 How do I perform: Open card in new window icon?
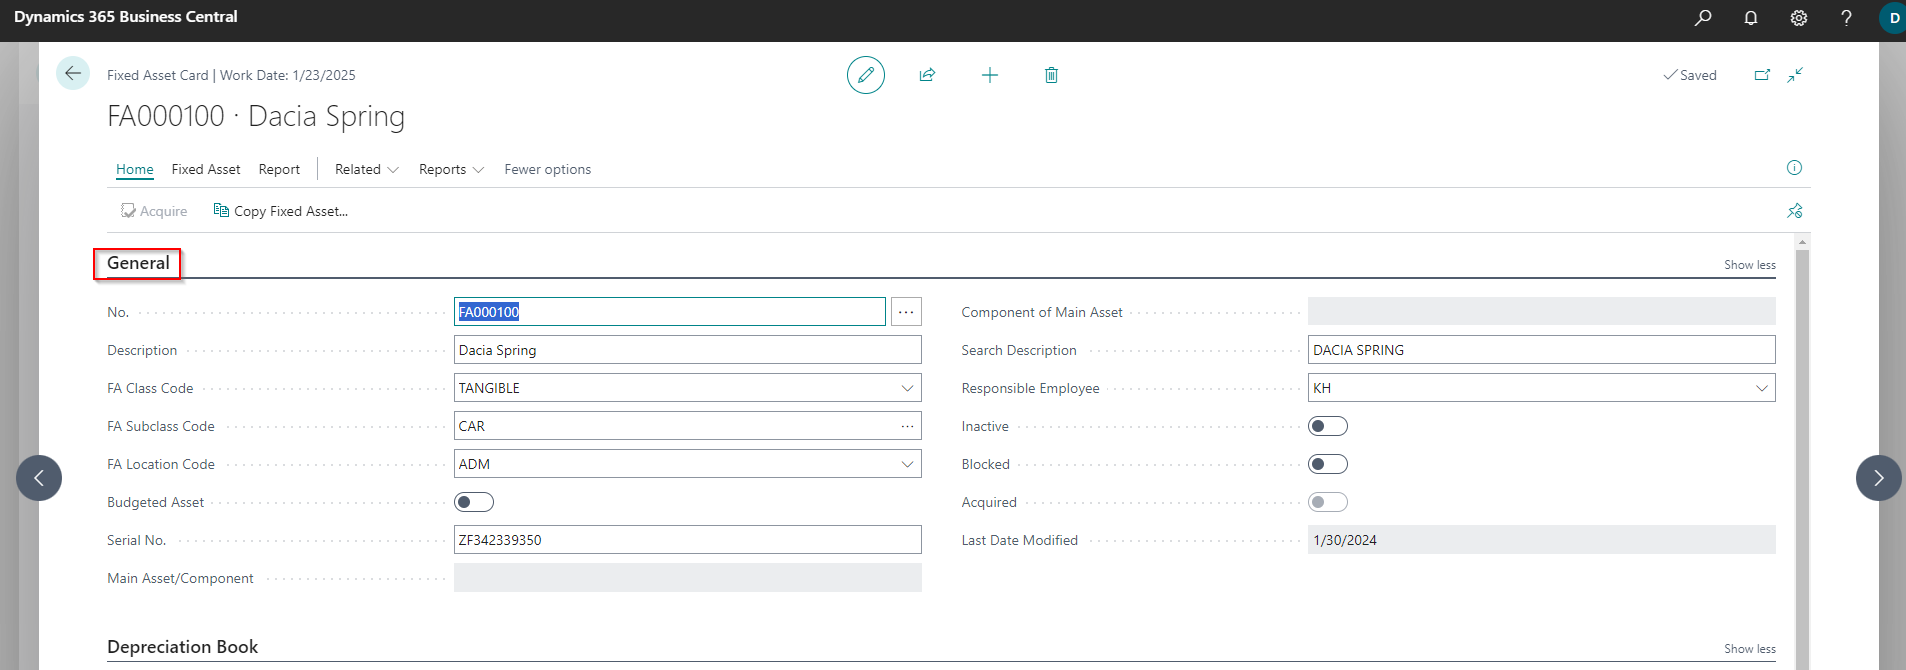click(x=1763, y=75)
